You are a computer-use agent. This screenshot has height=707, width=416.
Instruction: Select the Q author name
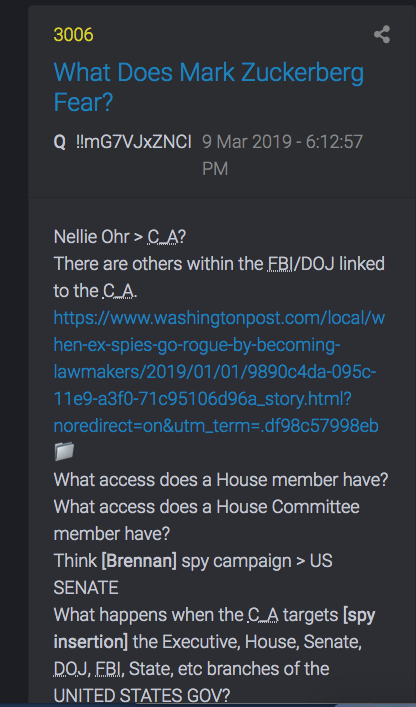point(59,142)
